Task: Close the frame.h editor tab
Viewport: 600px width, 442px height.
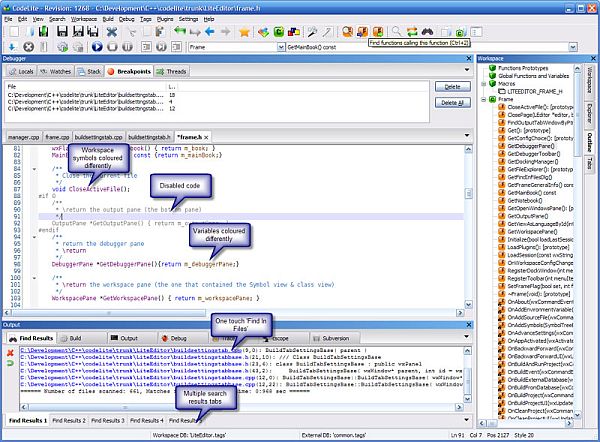Action: click(206, 137)
